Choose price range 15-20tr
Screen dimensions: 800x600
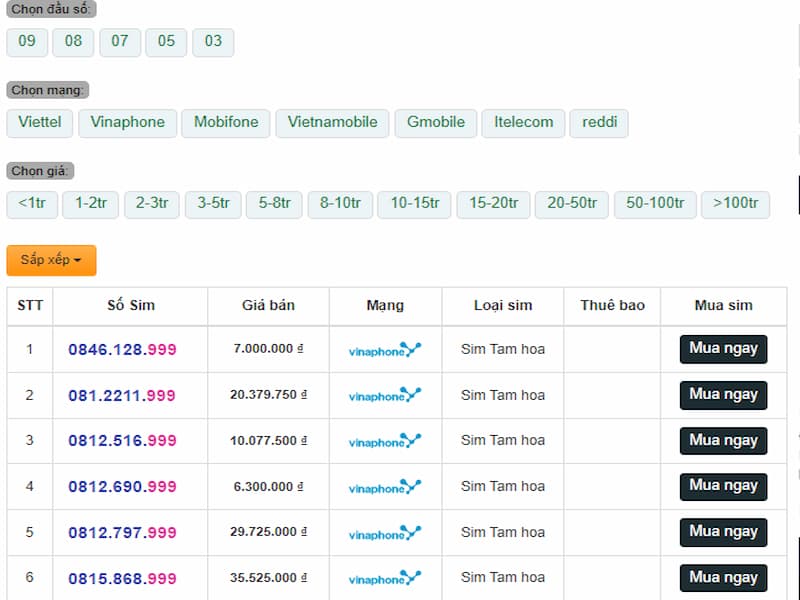pyautogui.click(x=493, y=204)
